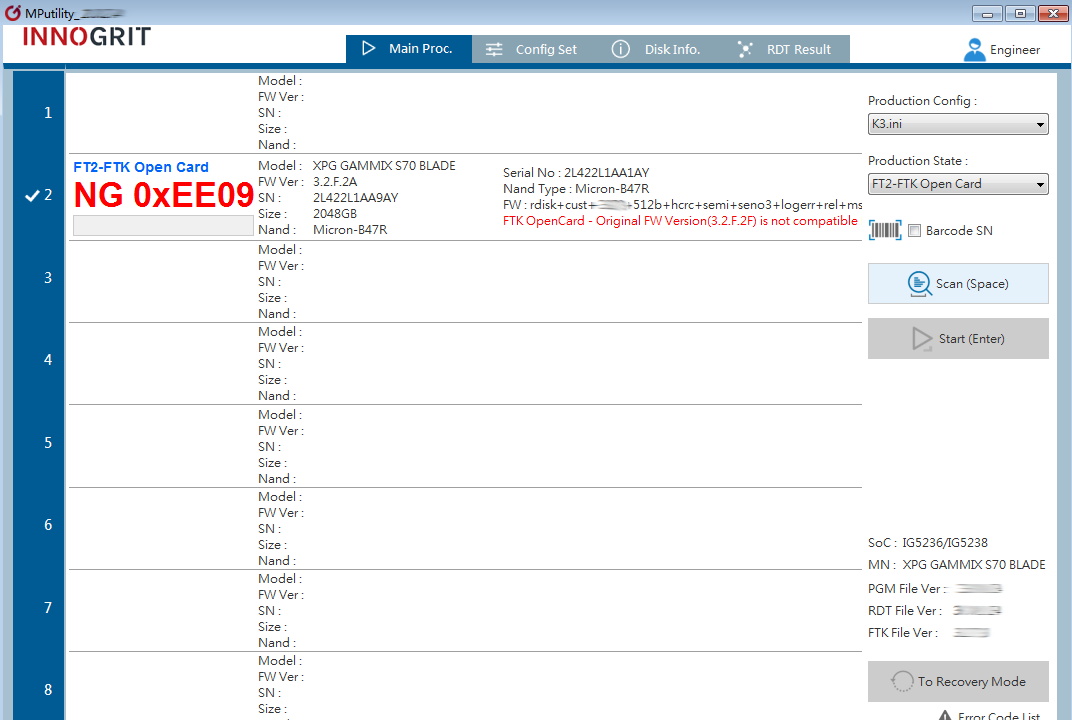Screen dimensions: 1072x720
Task: Click the To Recovery Mode button
Action: tap(958, 681)
